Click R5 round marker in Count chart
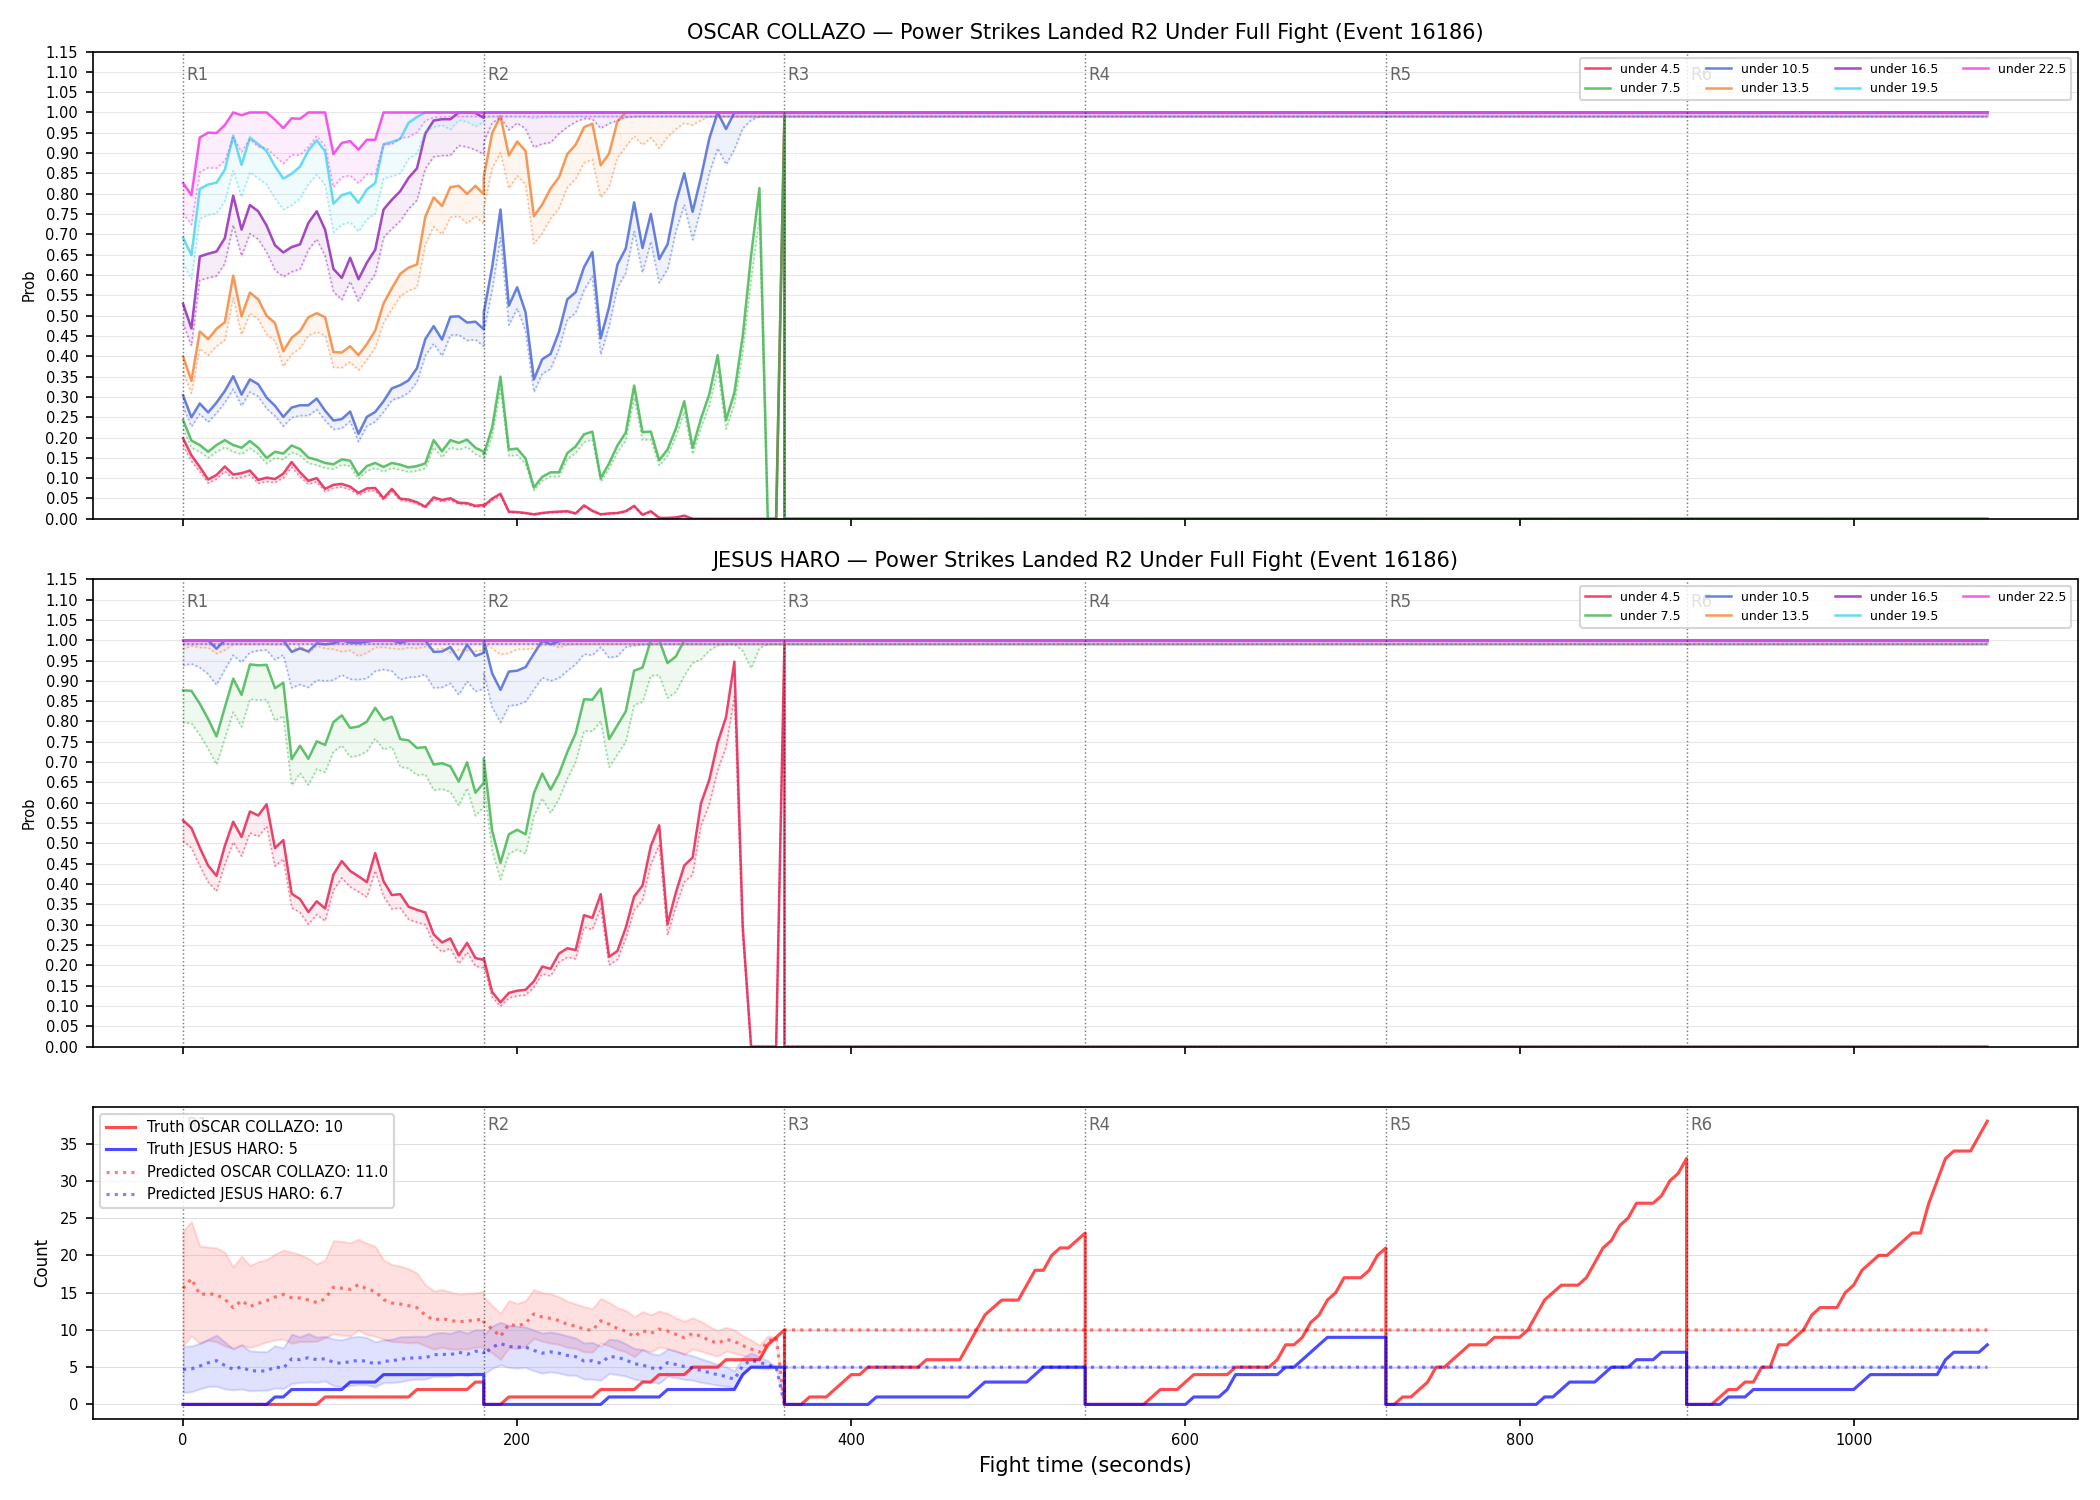The image size is (2100, 1500). coord(1400,1124)
